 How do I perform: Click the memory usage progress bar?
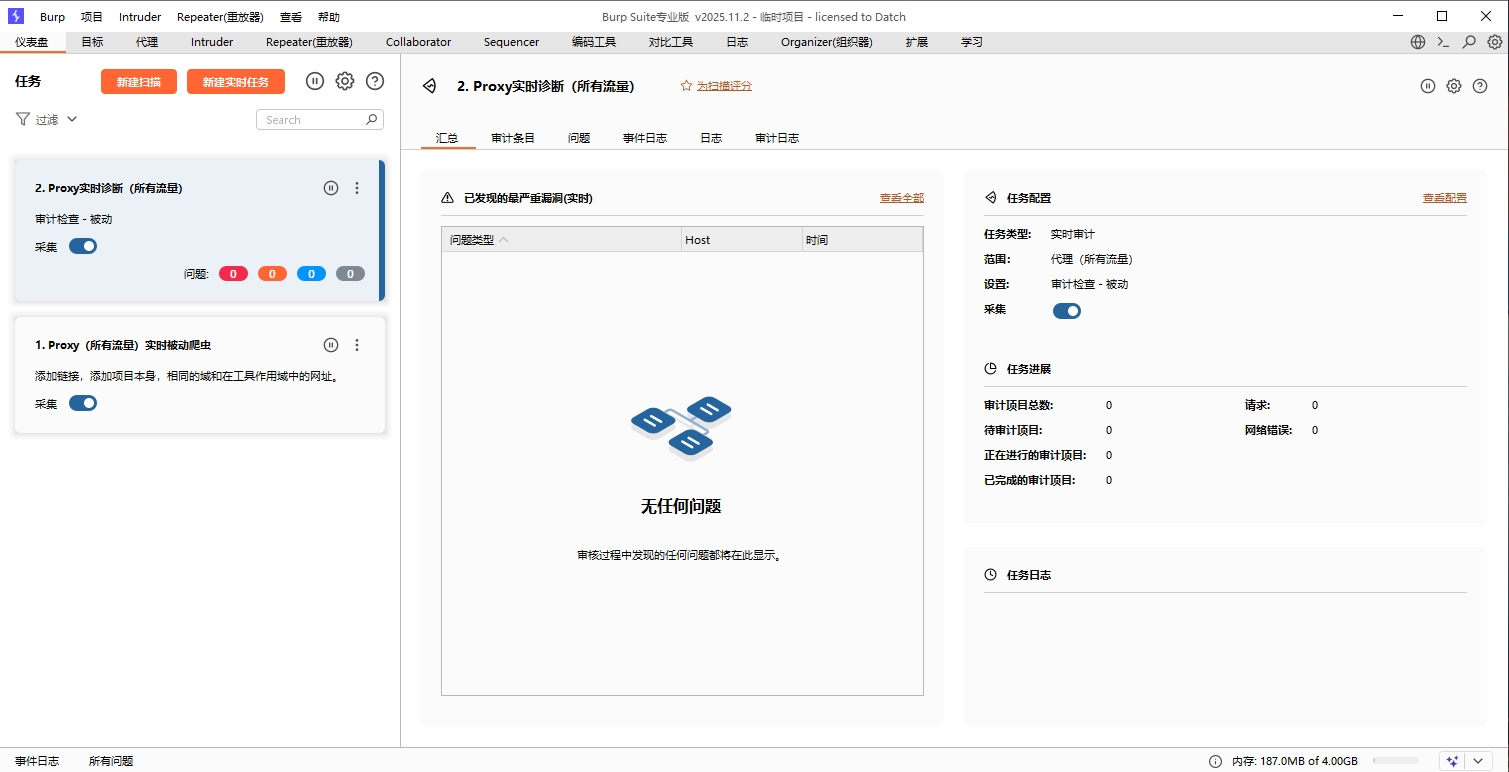[x=1396, y=760]
